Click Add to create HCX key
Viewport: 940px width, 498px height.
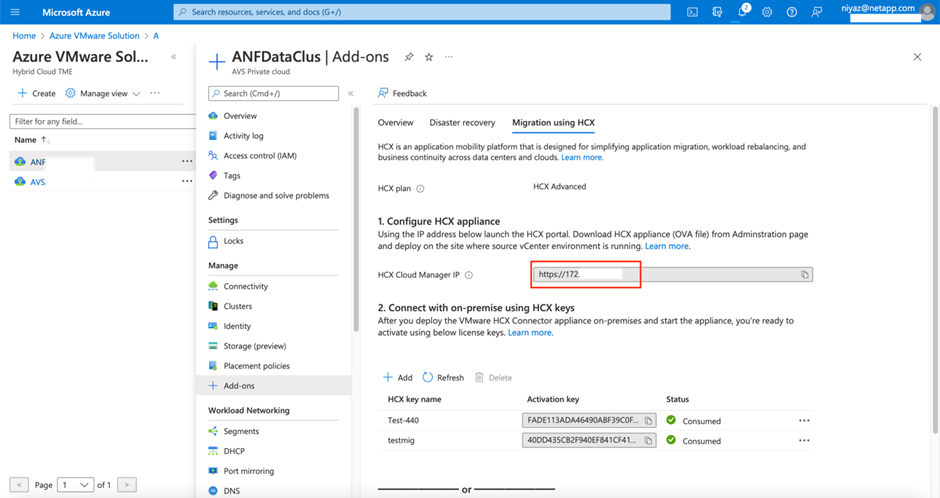click(x=398, y=378)
